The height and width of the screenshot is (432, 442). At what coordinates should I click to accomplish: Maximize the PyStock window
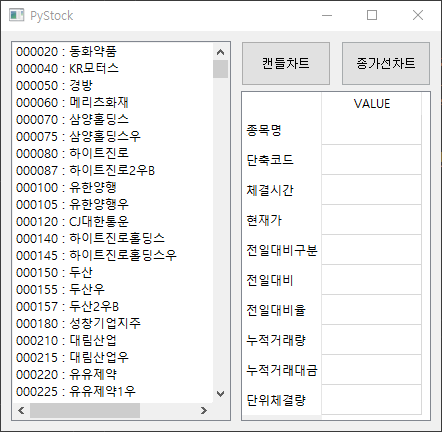pos(372,15)
